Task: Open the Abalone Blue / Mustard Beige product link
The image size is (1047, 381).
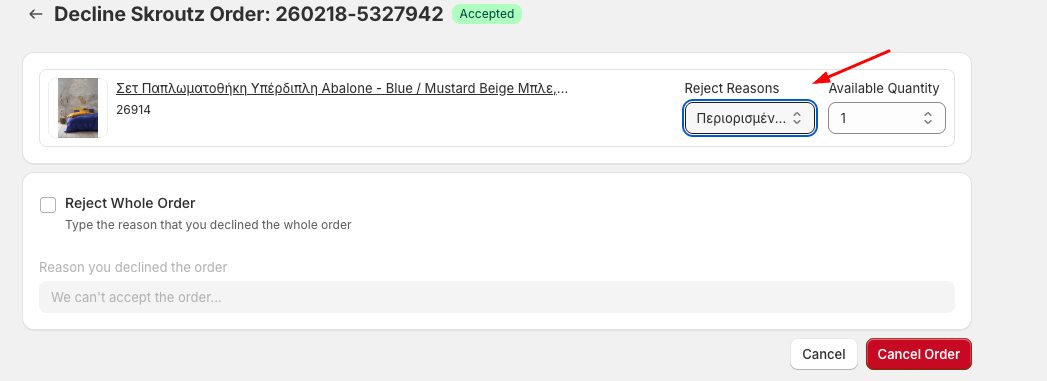Action: 342,89
